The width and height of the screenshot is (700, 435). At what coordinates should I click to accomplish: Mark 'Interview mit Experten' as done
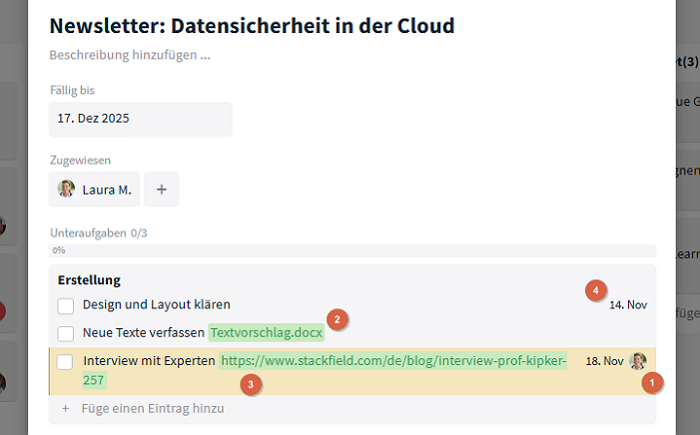coord(66,361)
